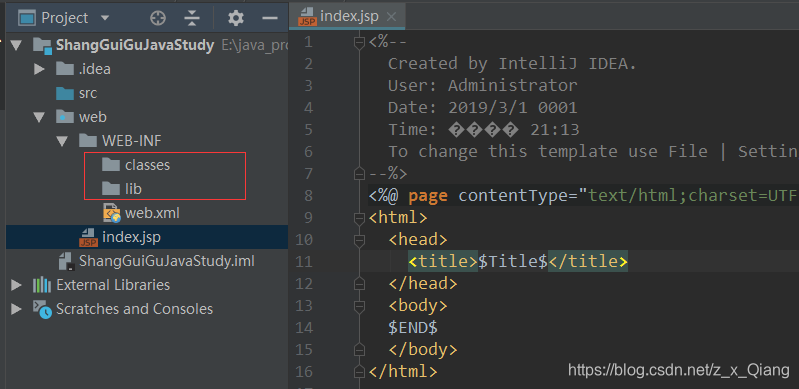Collapse the web folder
This screenshot has height=389, width=799.
pyautogui.click(x=39, y=117)
